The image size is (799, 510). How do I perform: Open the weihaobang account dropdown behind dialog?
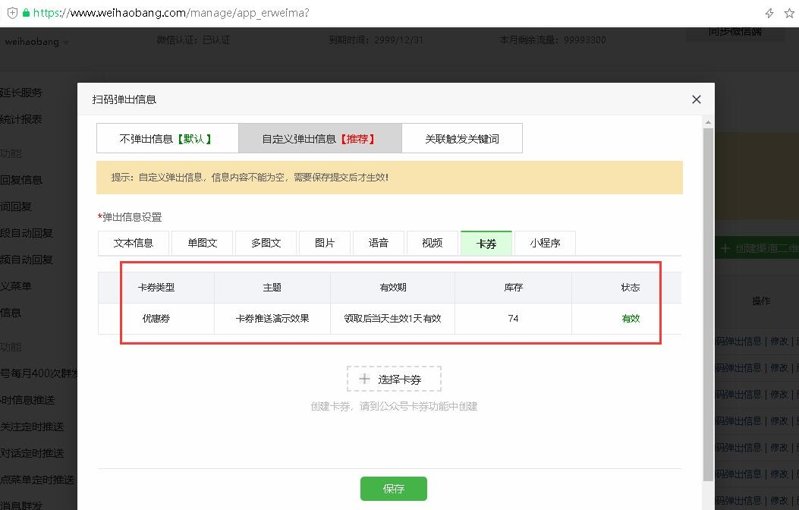pos(36,42)
